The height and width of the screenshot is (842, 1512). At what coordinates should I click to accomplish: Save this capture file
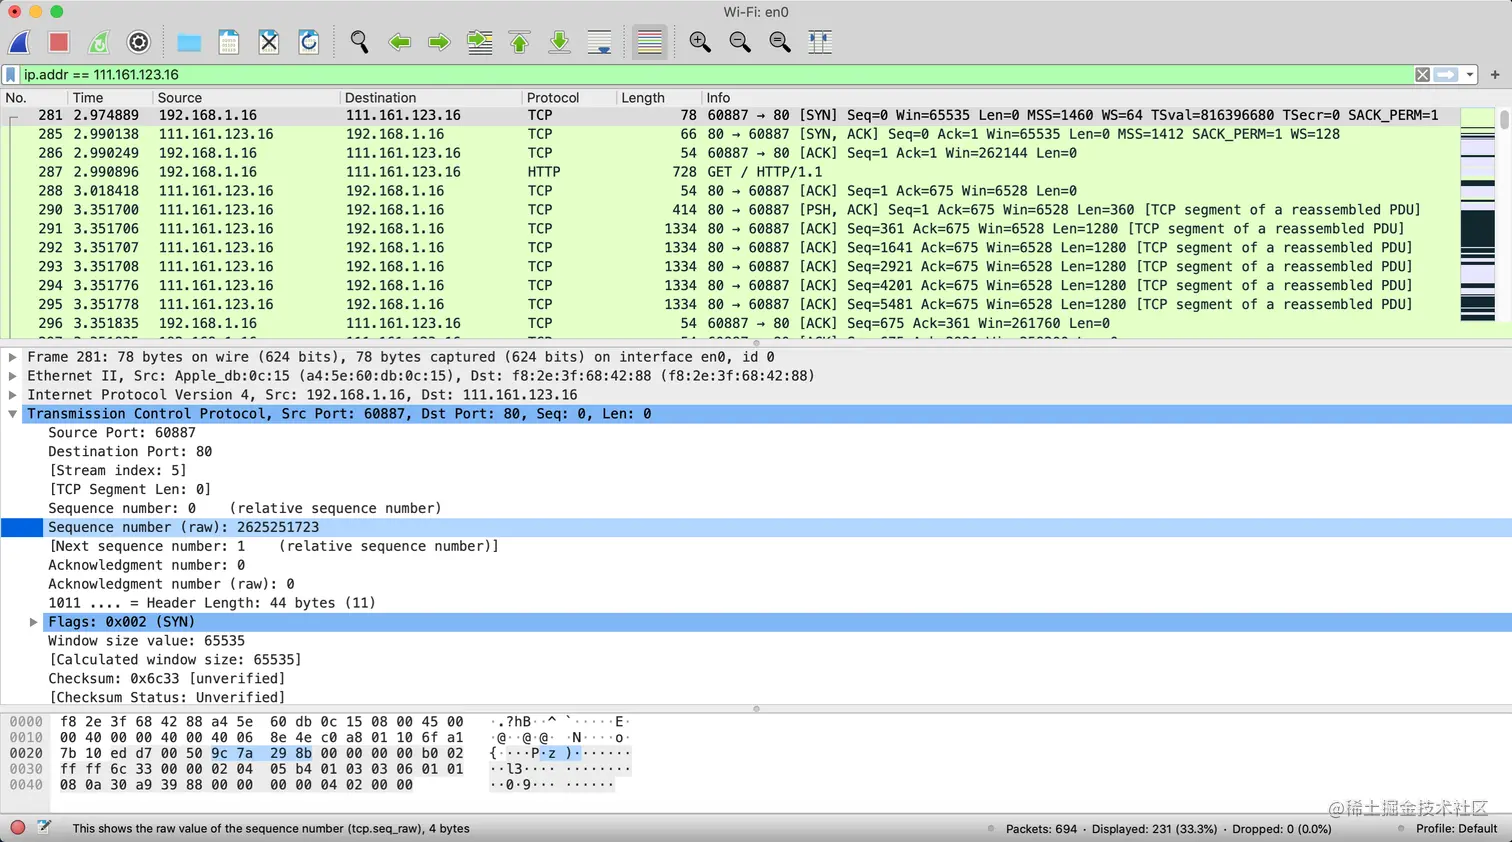[x=229, y=42]
